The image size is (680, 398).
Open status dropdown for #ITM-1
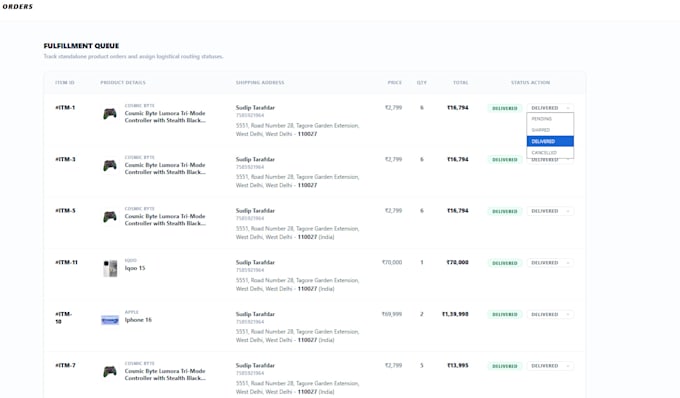(x=550, y=108)
